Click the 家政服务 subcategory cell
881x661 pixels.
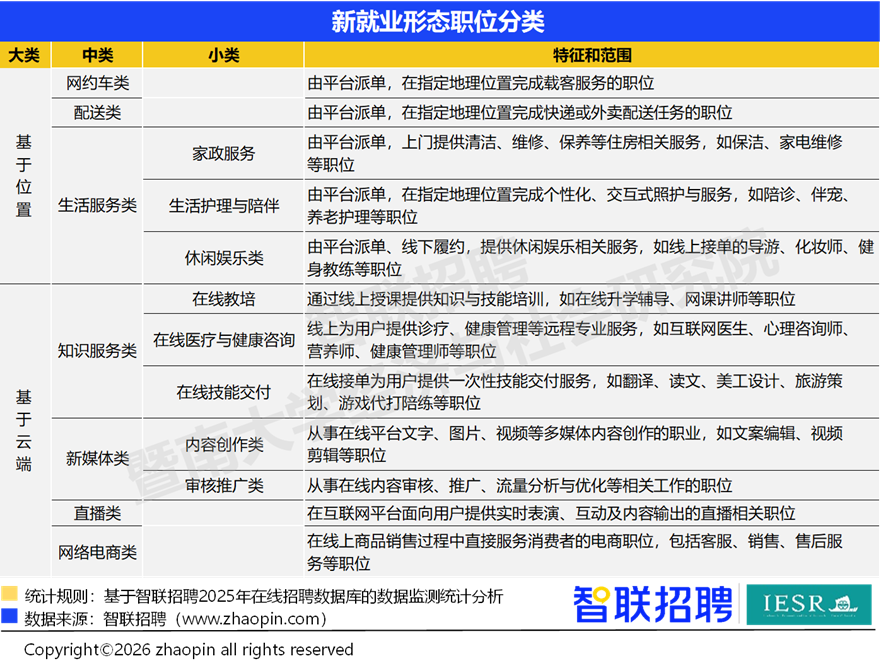[224, 154]
